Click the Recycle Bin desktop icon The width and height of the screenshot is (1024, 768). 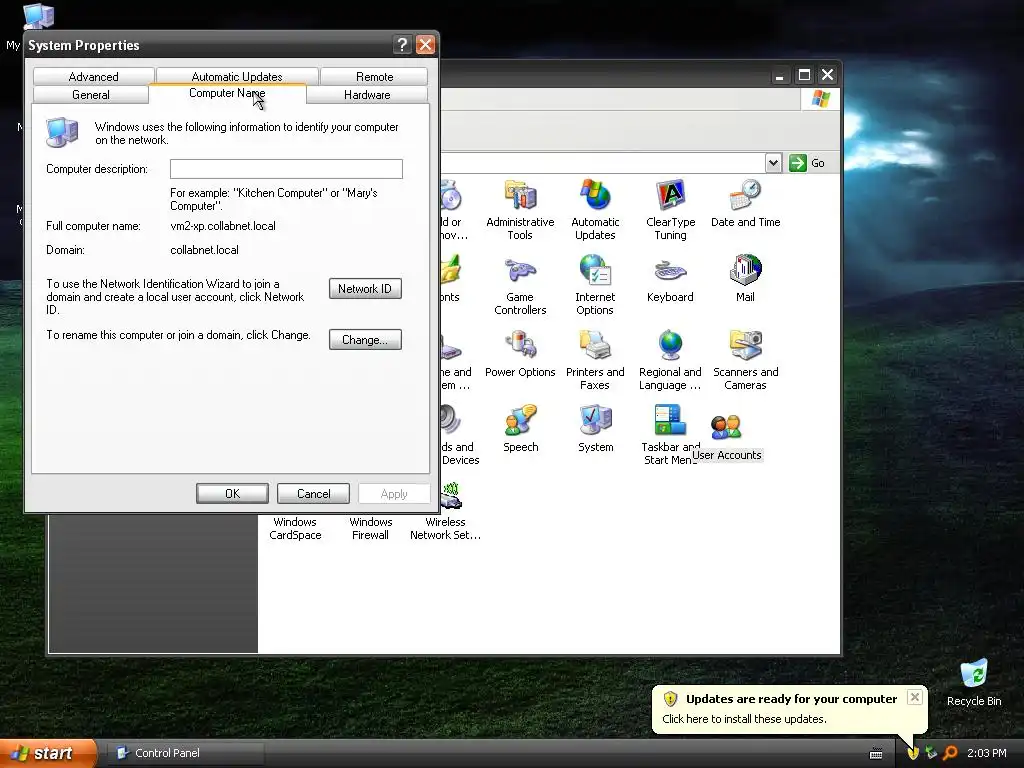click(x=974, y=682)
